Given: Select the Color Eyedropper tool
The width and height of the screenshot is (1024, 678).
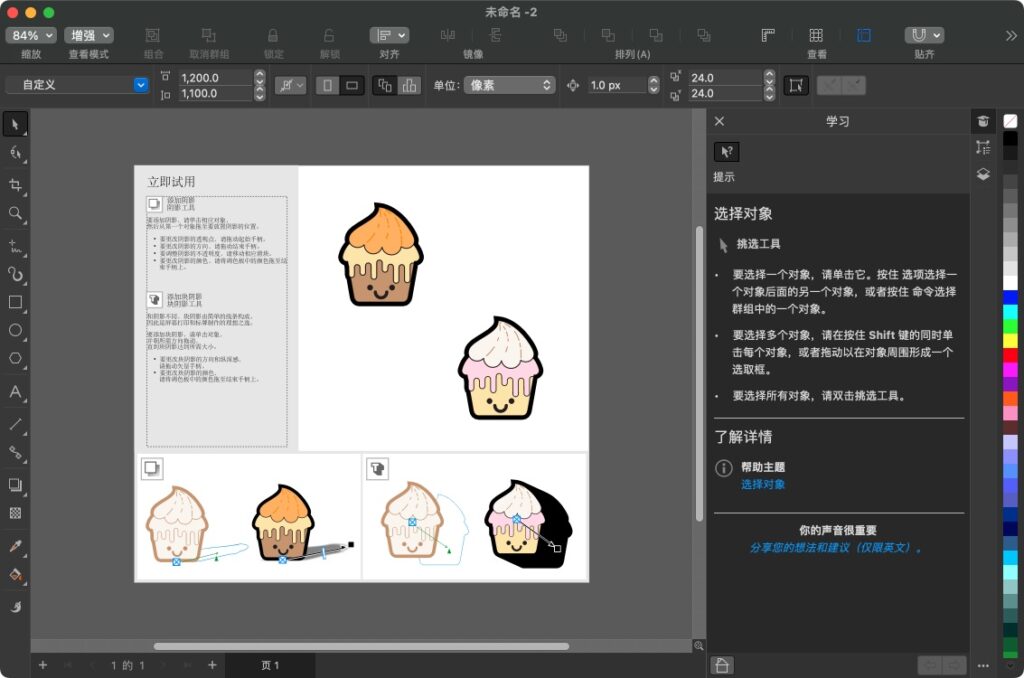Looking at the screenshot, I should coord(14,547).
